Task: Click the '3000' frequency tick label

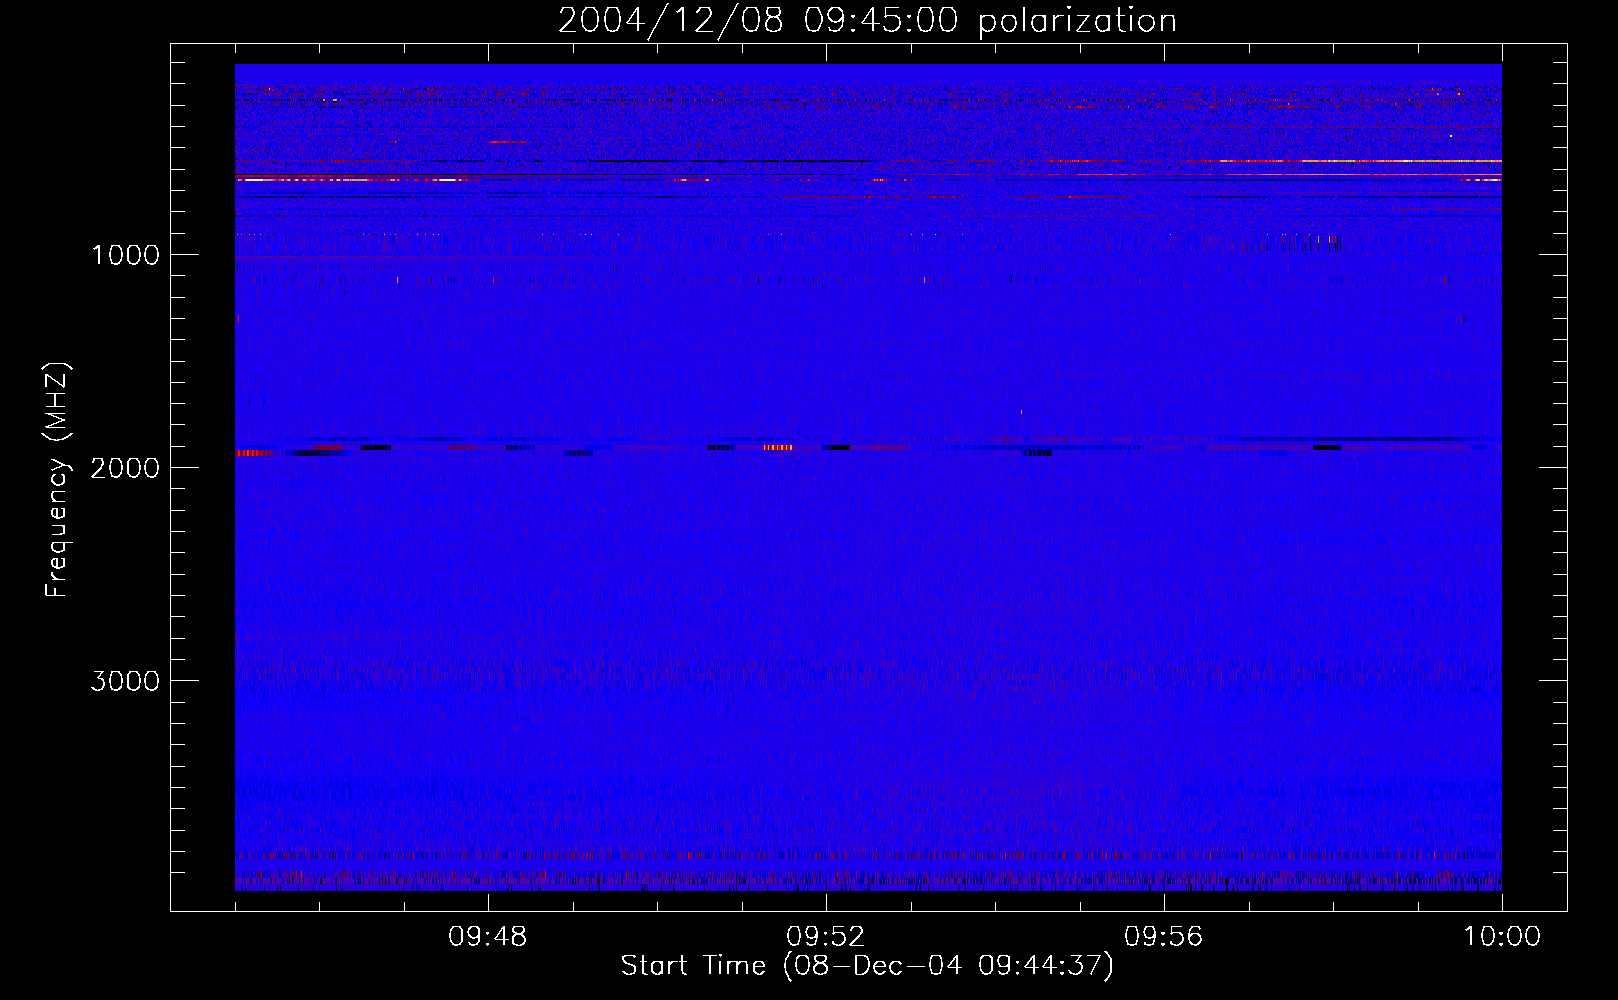Action: coord(125,681)
